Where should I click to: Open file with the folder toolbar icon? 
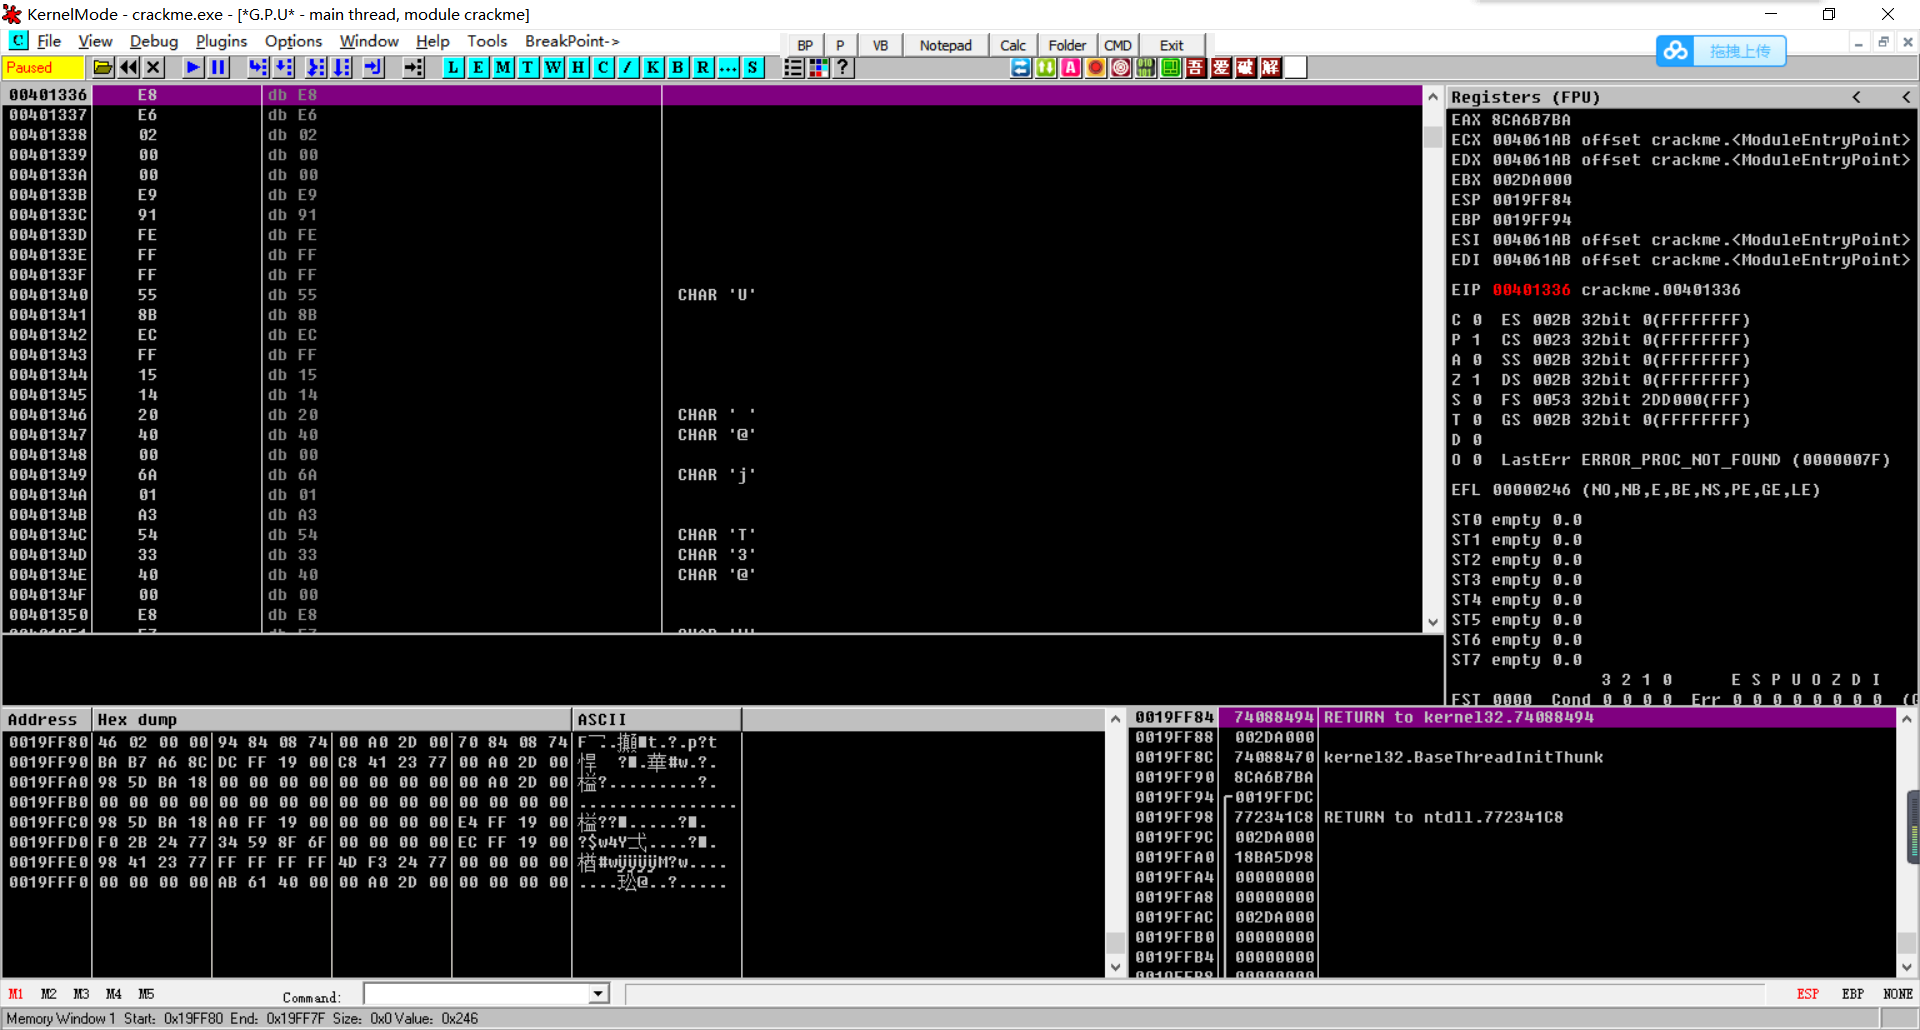[x=103, y=67]
